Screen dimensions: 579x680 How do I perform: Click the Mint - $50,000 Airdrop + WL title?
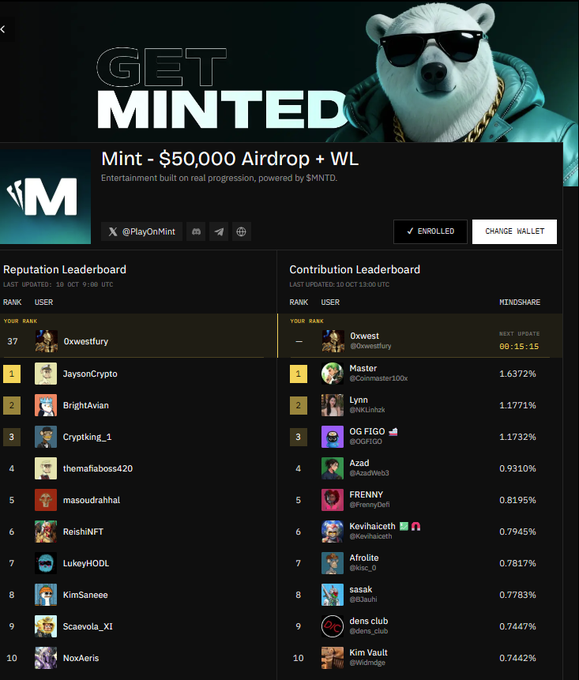coord(230,159)
